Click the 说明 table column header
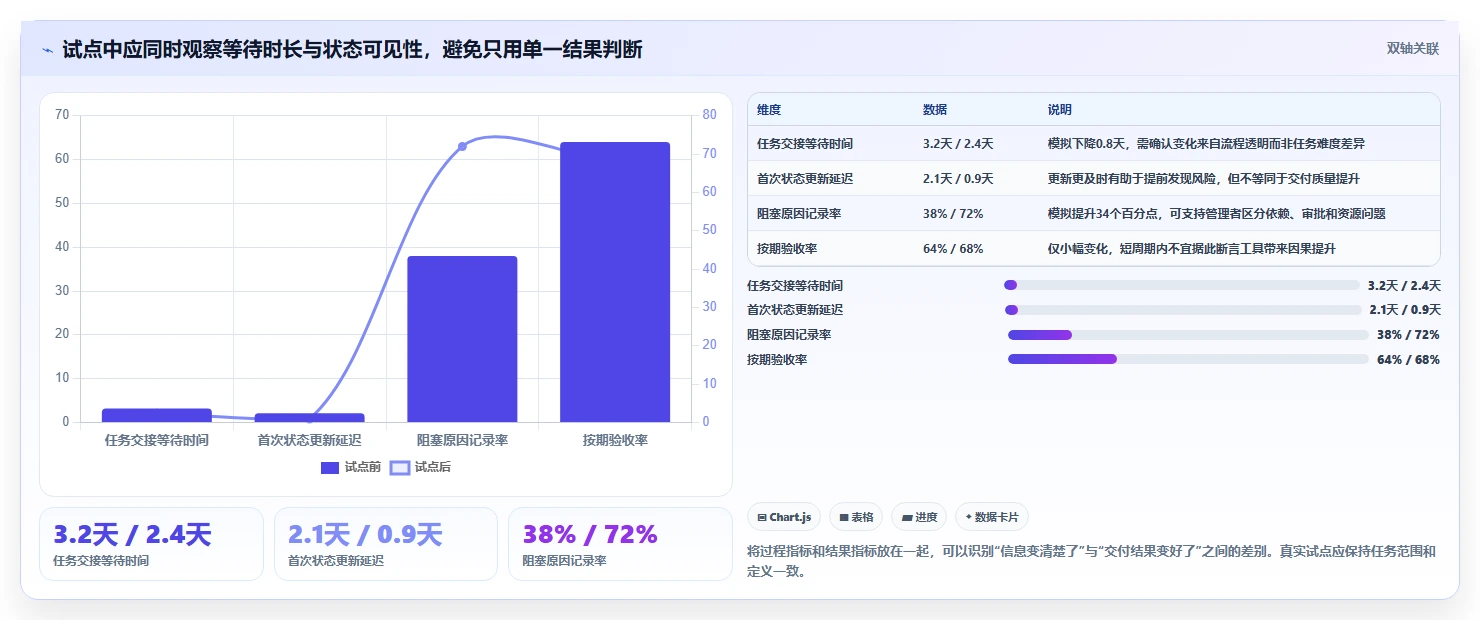This screenshot has width=1480, height=620. [x=1059, y=110]
